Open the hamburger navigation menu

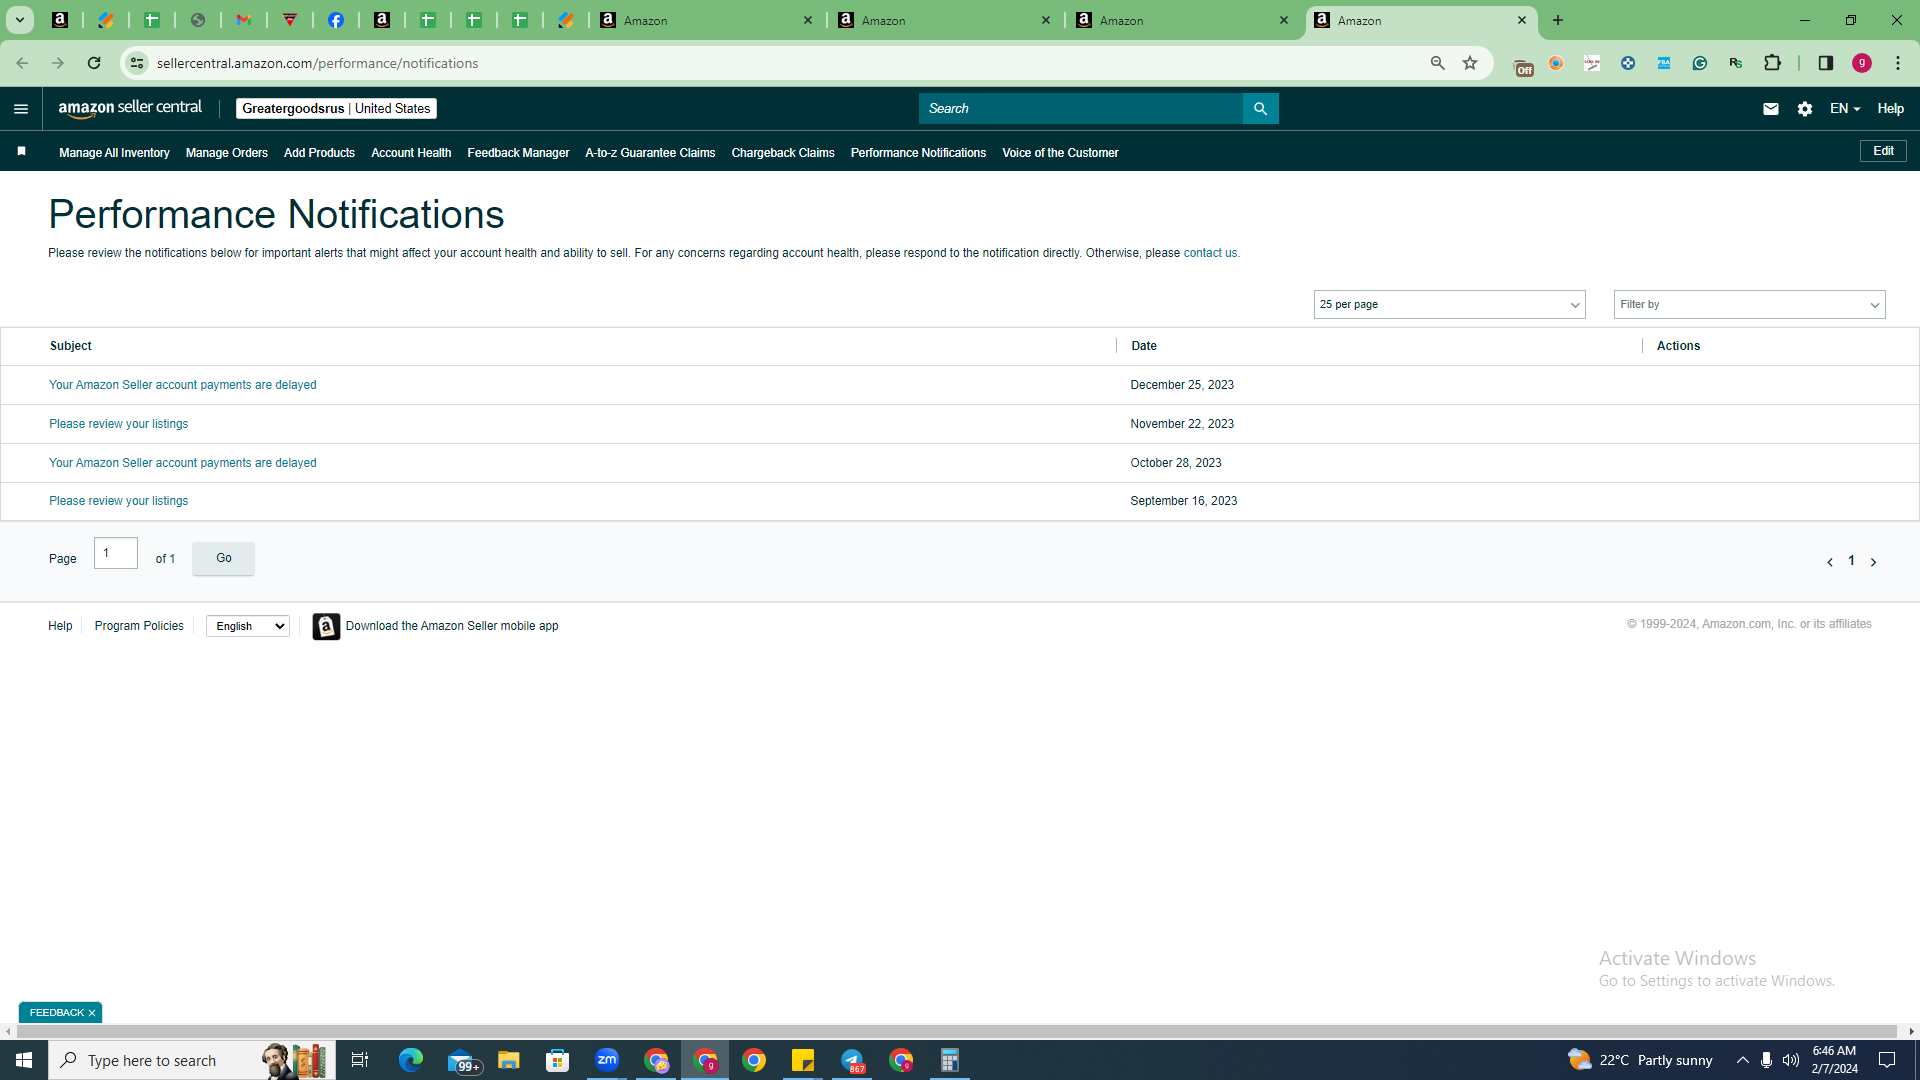[x=21, y=109]
